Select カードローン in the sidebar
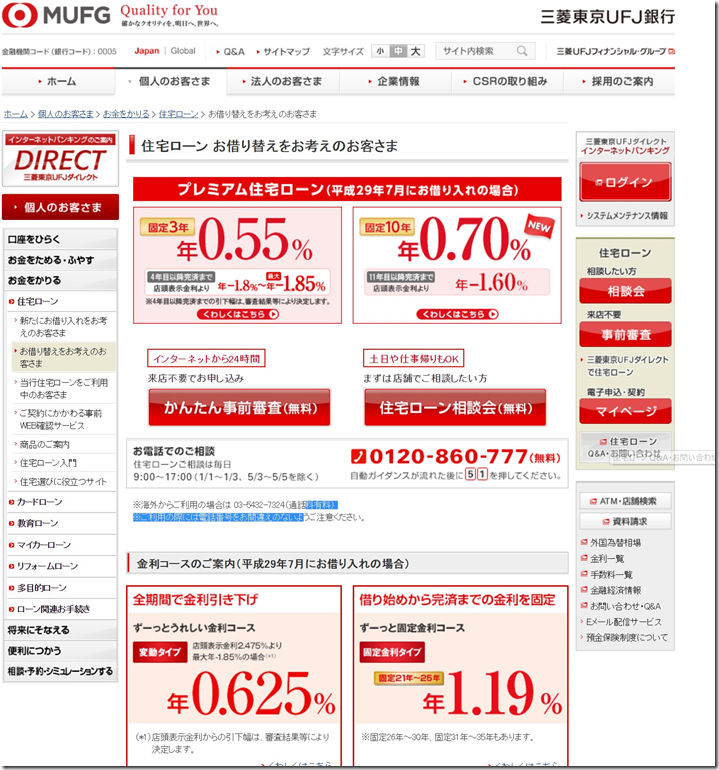The image size is (719, 770). tap(40, 502)
